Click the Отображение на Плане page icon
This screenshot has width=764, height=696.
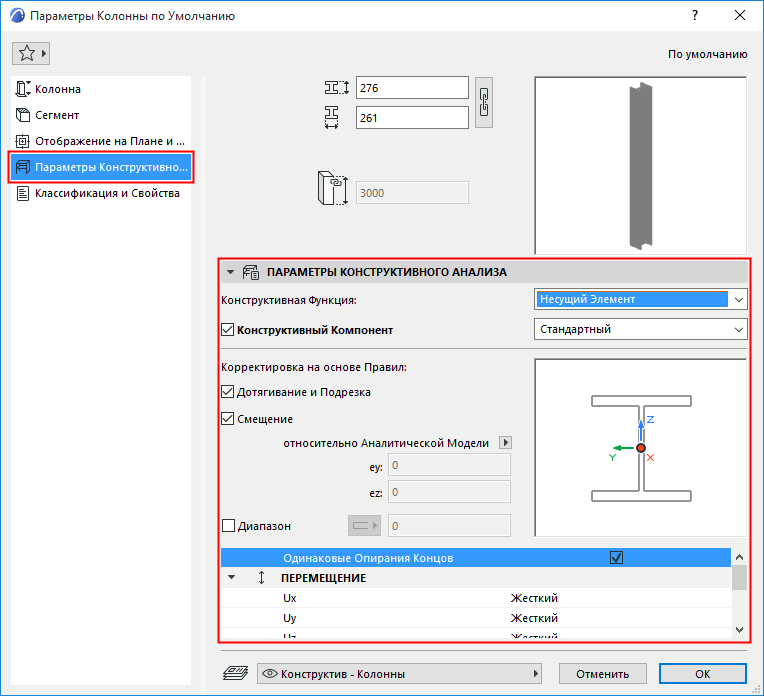(x=22, y=141)
